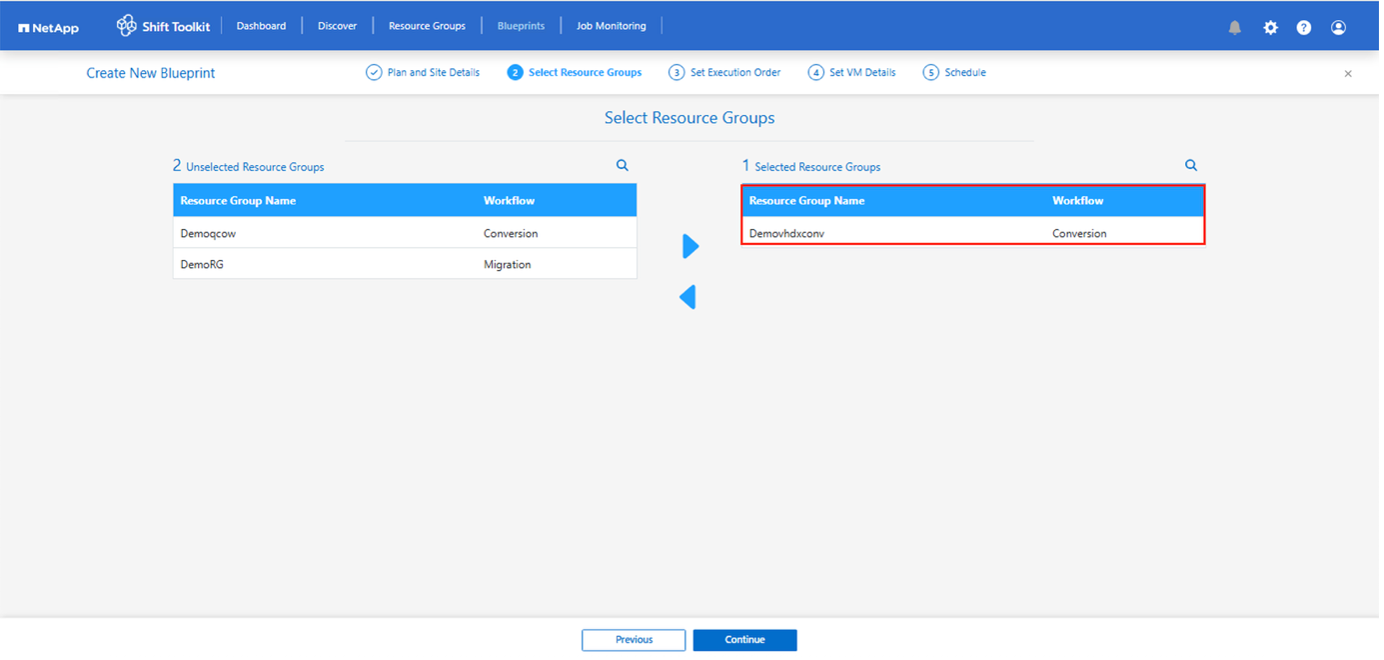This screenshot has height=660, width=1384.
Task: Go to the Discover tab
Action: click(337, 26)
